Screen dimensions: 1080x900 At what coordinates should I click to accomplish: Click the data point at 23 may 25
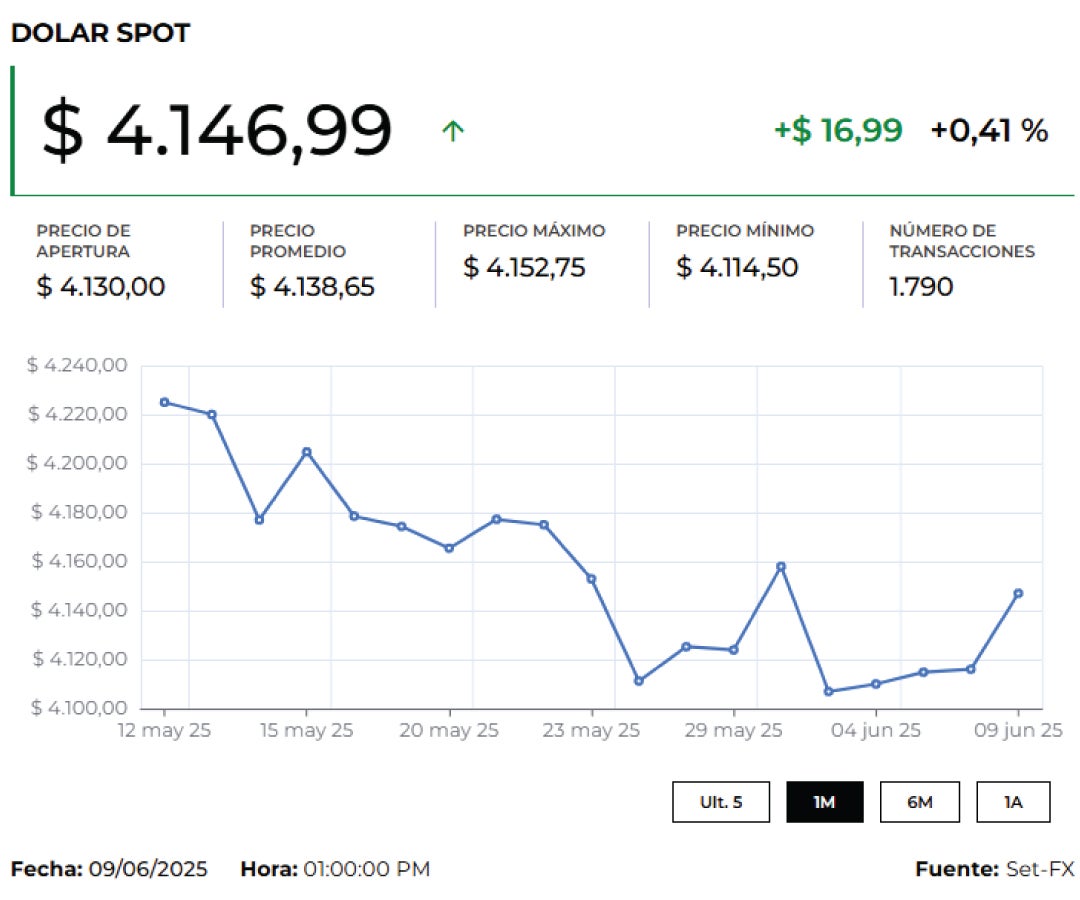click(591, 578)
